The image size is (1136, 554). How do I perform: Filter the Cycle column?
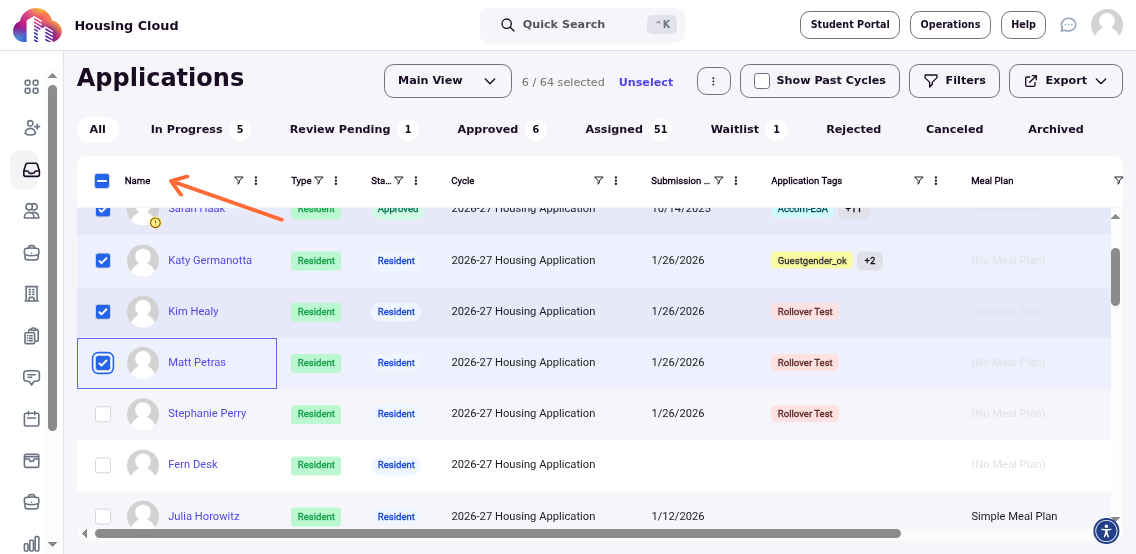point(598,180)
